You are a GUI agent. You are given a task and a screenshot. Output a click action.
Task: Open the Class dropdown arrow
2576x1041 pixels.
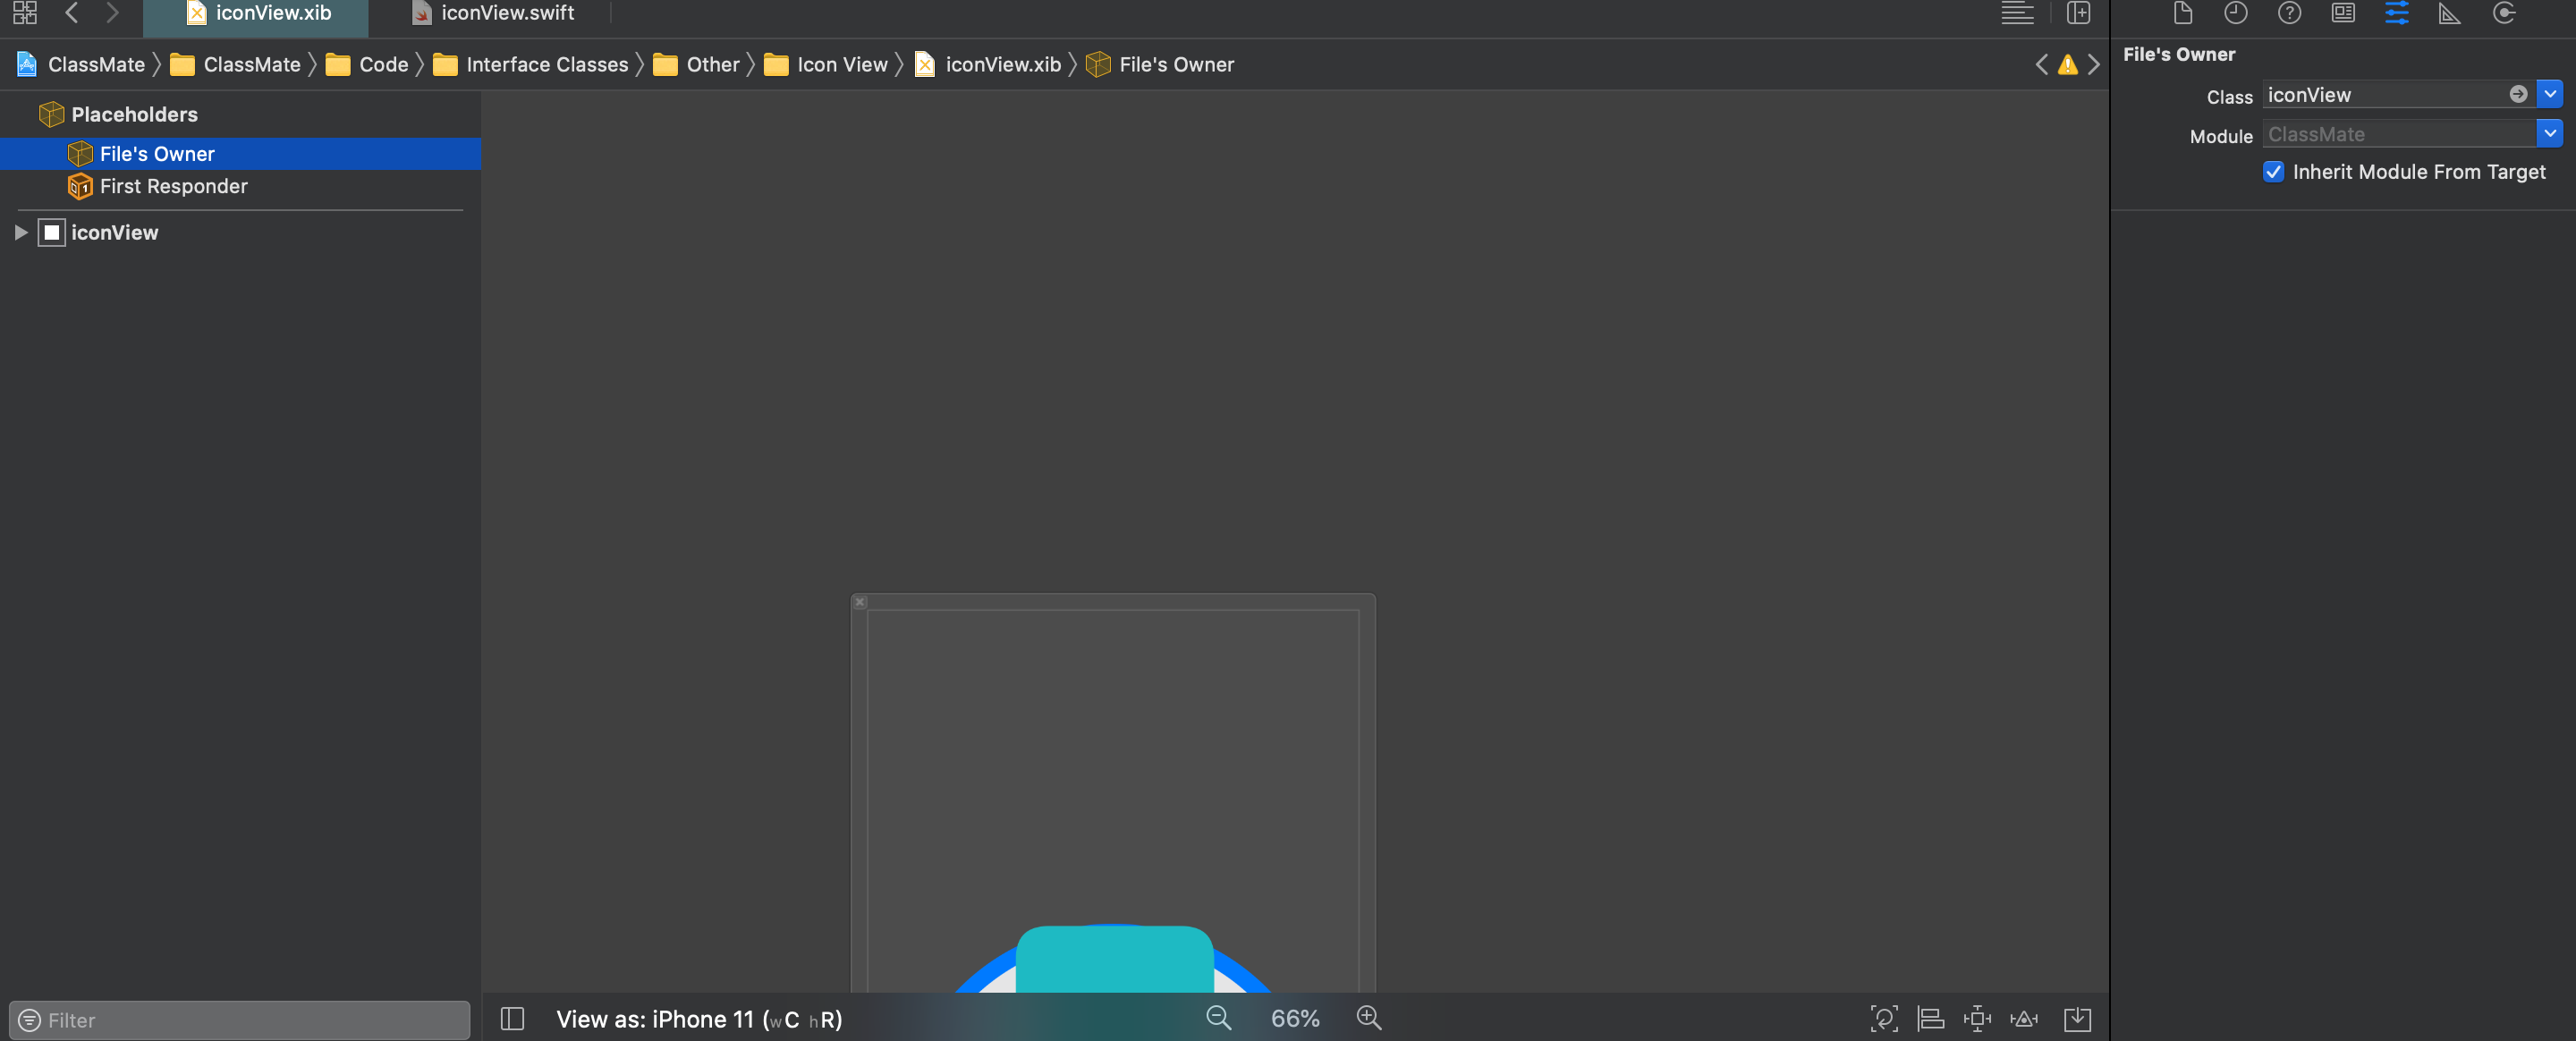click(x=2549, y=94)
